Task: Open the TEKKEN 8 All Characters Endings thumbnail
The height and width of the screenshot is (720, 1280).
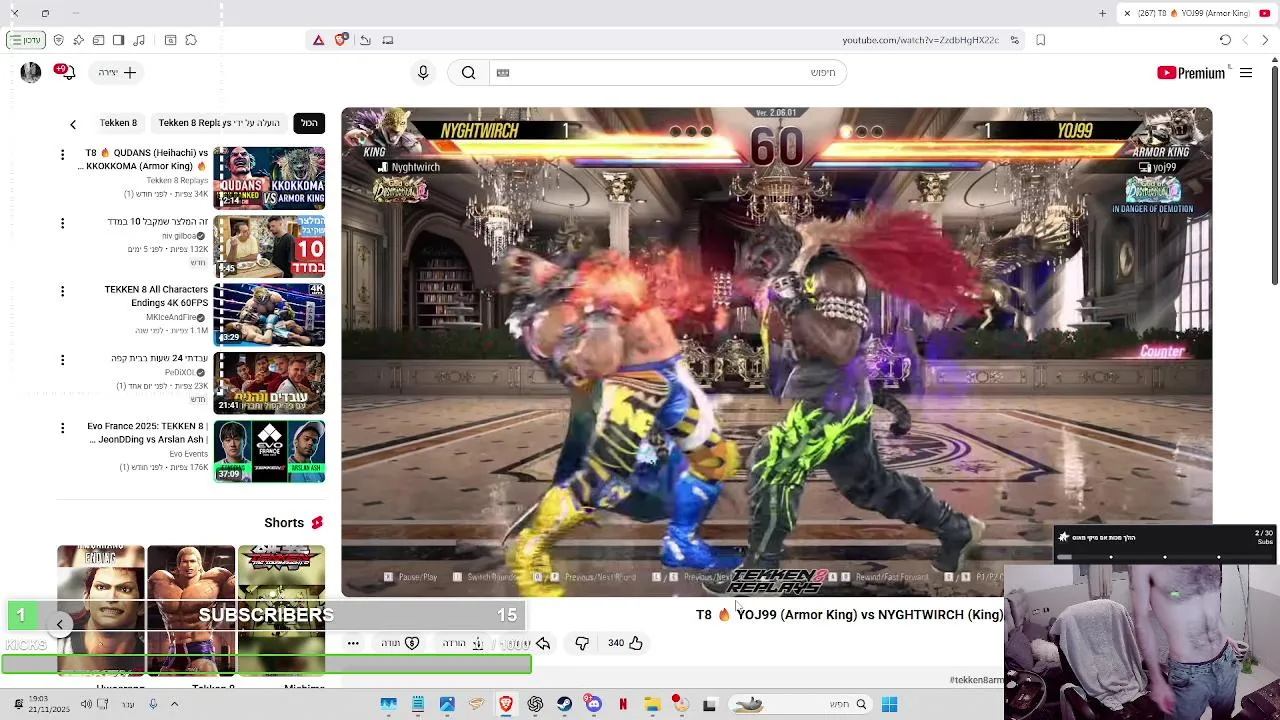Action: pos(269,313)
